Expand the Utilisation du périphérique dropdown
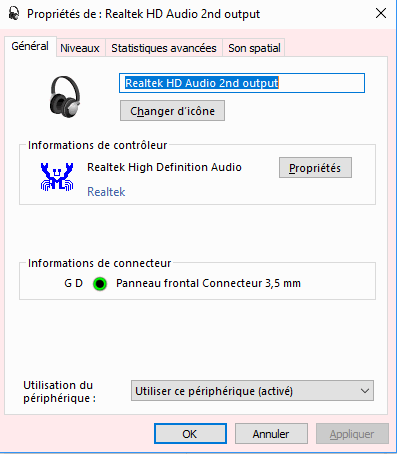This screenshot has height=454, width=397. 252,391
